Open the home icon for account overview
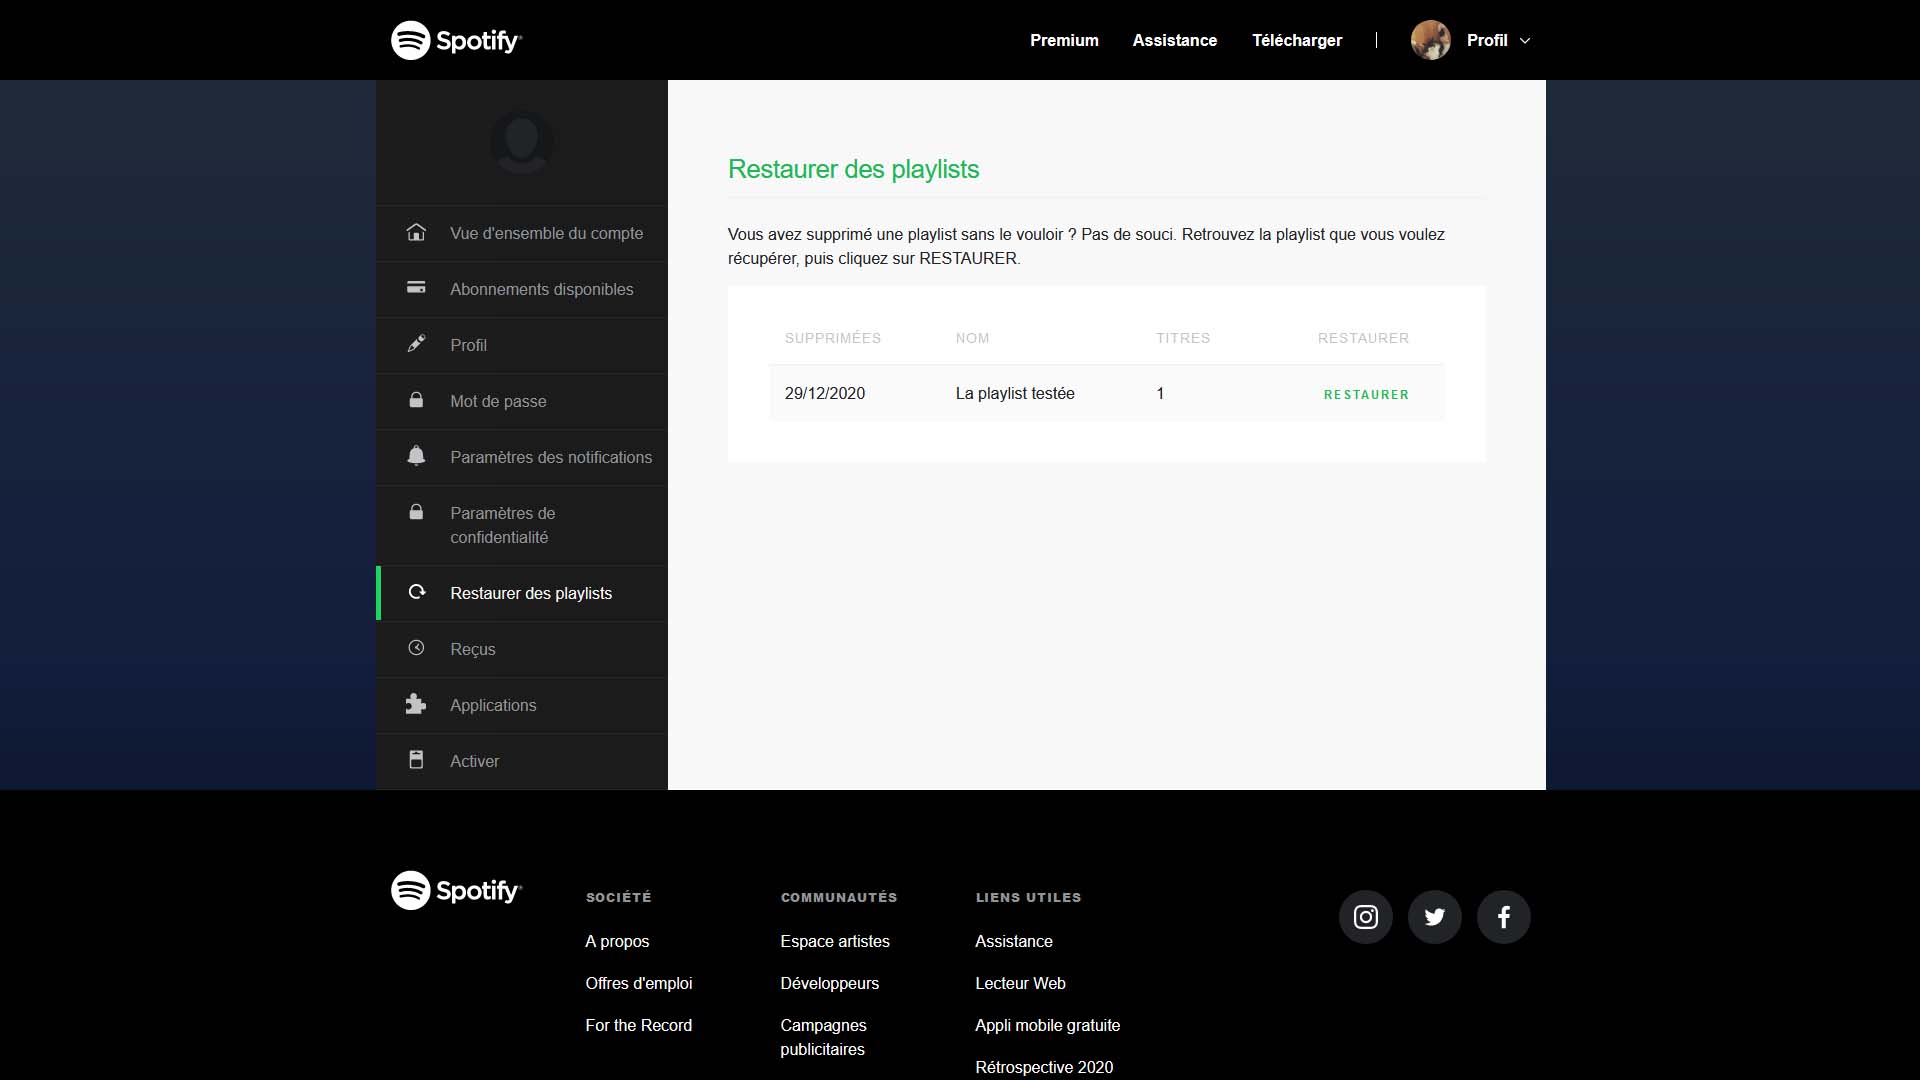This screenshot has height=1080, width=1920. pyautogui.click(x=416, y=232)
